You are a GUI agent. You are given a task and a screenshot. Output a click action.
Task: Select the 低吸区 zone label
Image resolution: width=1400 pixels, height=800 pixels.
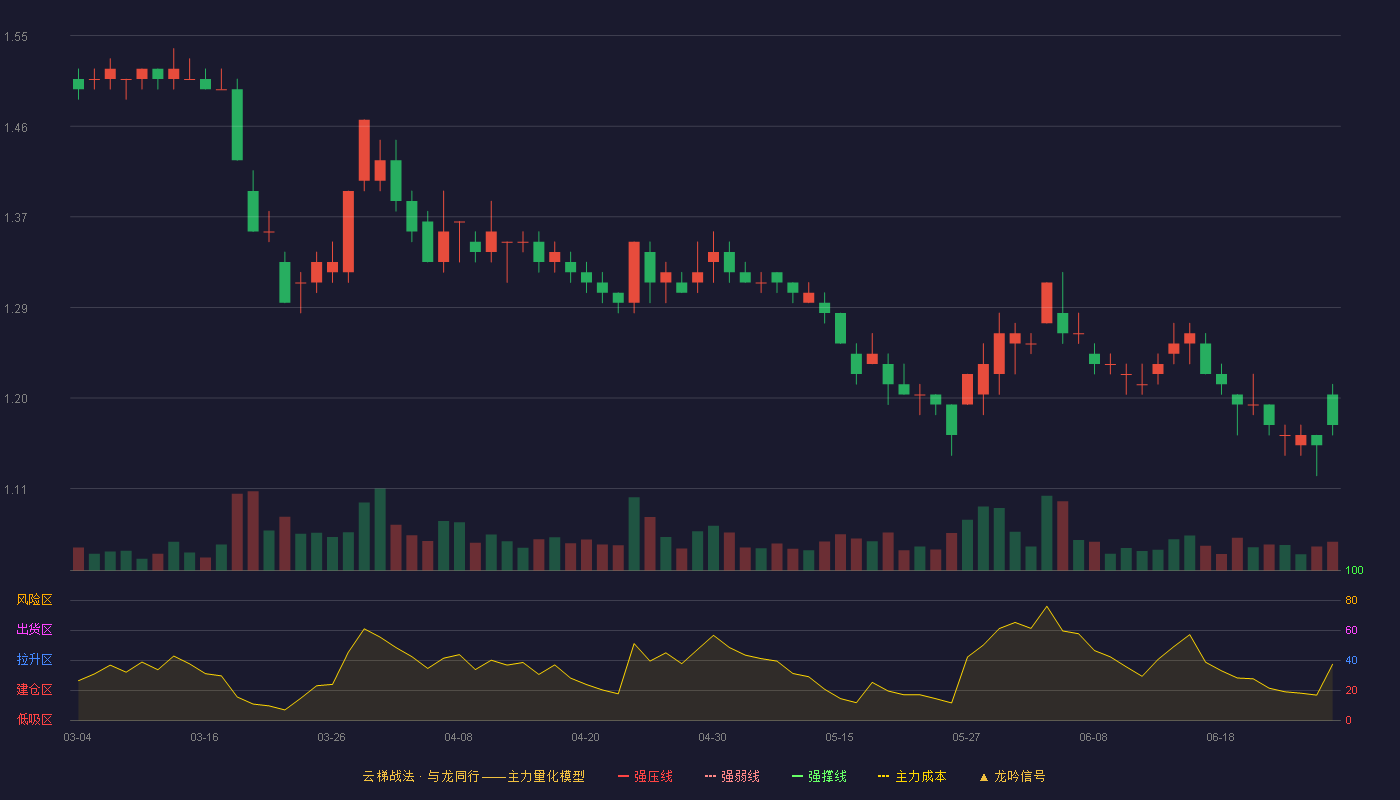point(34,720)
